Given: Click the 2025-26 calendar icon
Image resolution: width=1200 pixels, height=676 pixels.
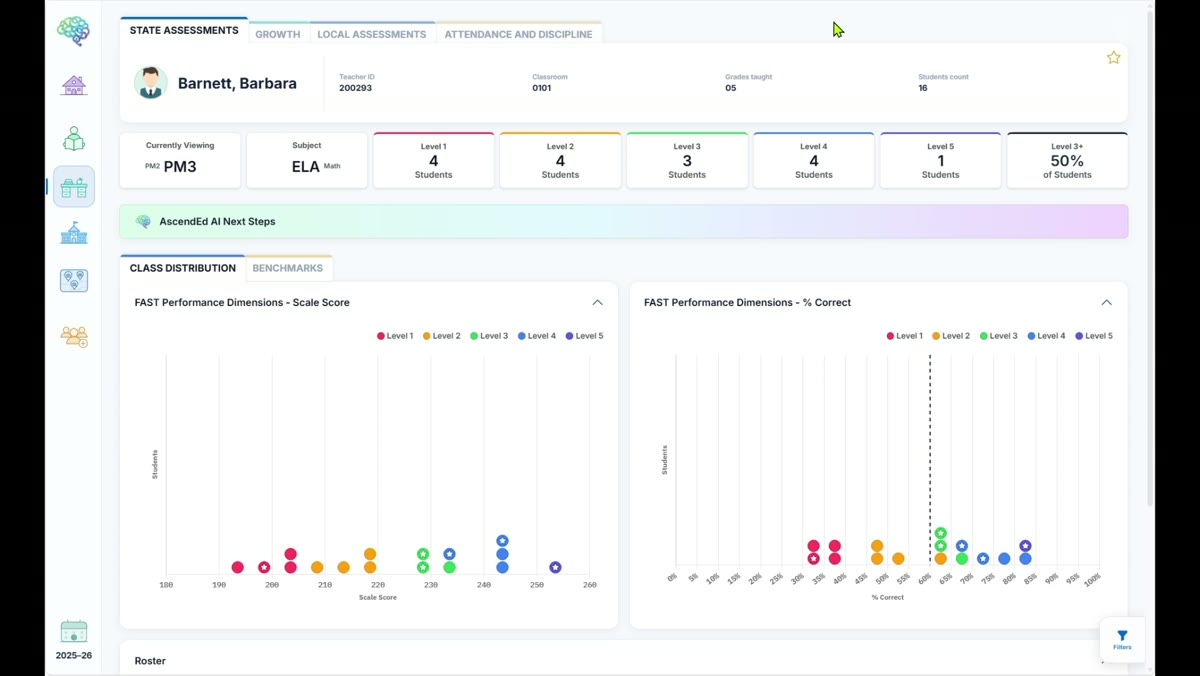Looking at the screenshot, I should (x=74, y=631).
